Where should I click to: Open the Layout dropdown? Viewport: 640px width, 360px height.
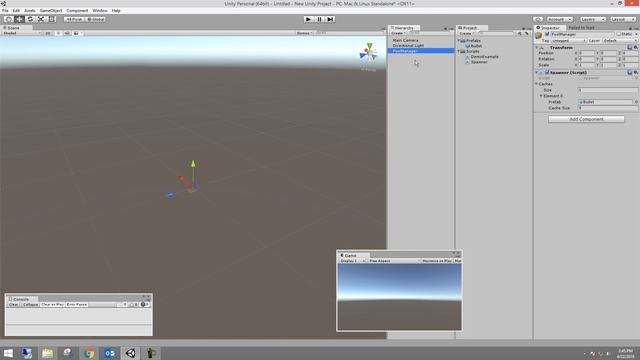(x=623, y=19)
